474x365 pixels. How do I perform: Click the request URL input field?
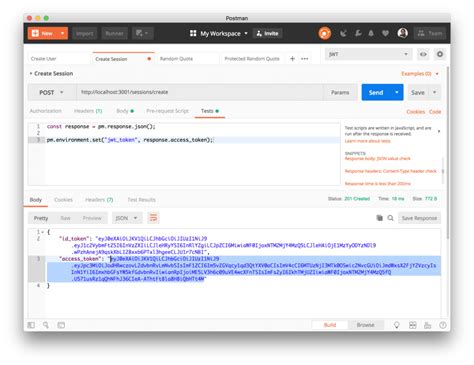click(x=200, y=92)
